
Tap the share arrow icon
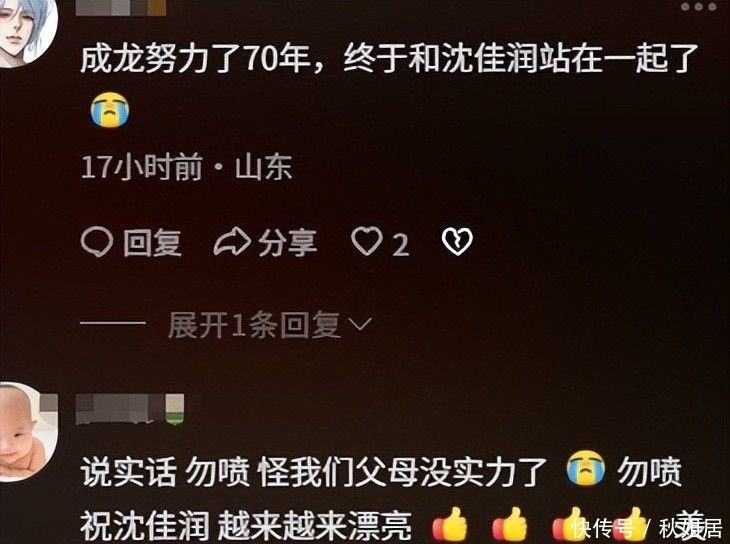(x=232, y=242)
